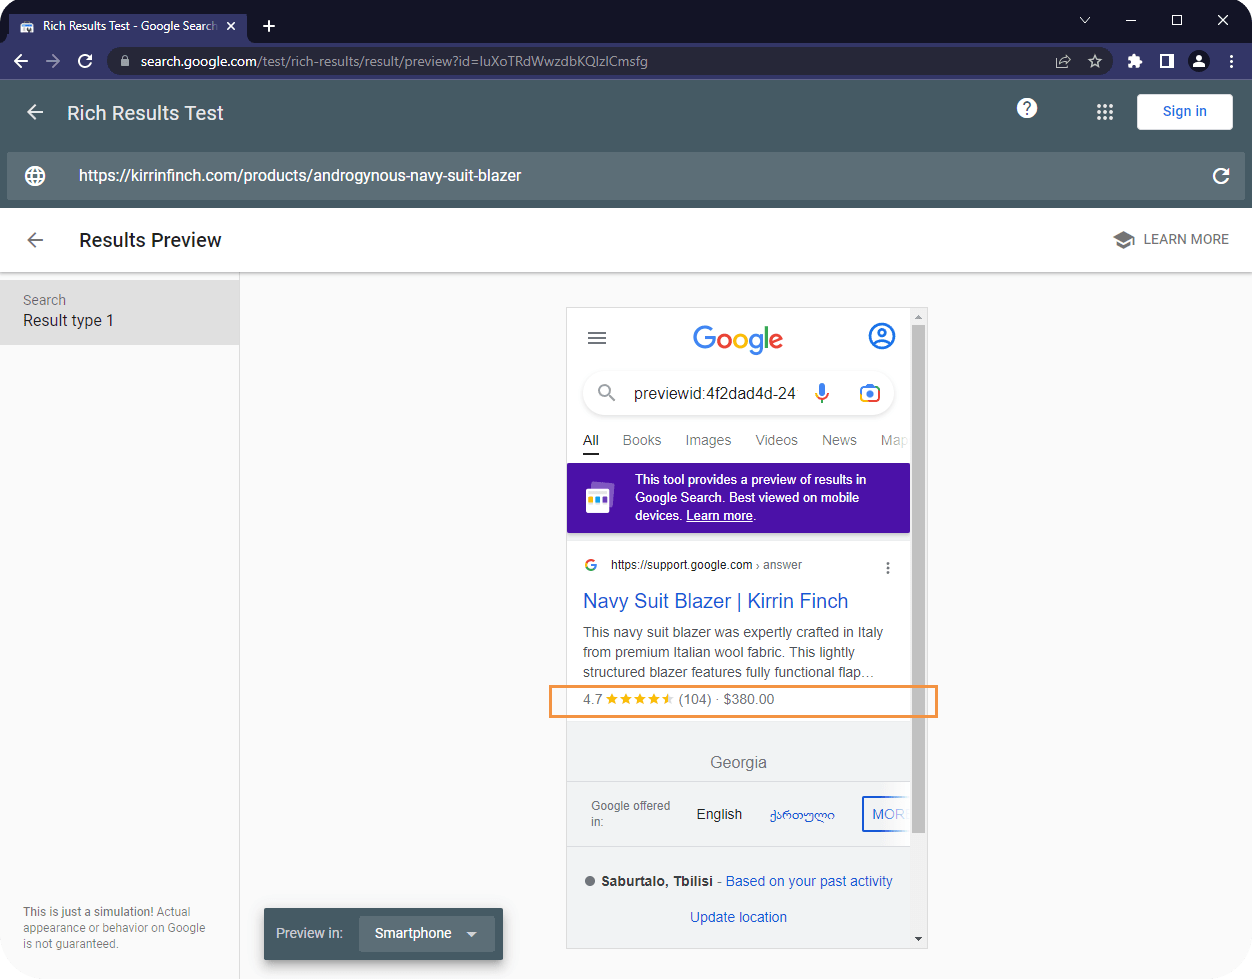Open the Preview in Smartphone dropdown
This screenshot has height=979, width=1252.
tap(427, 933)
